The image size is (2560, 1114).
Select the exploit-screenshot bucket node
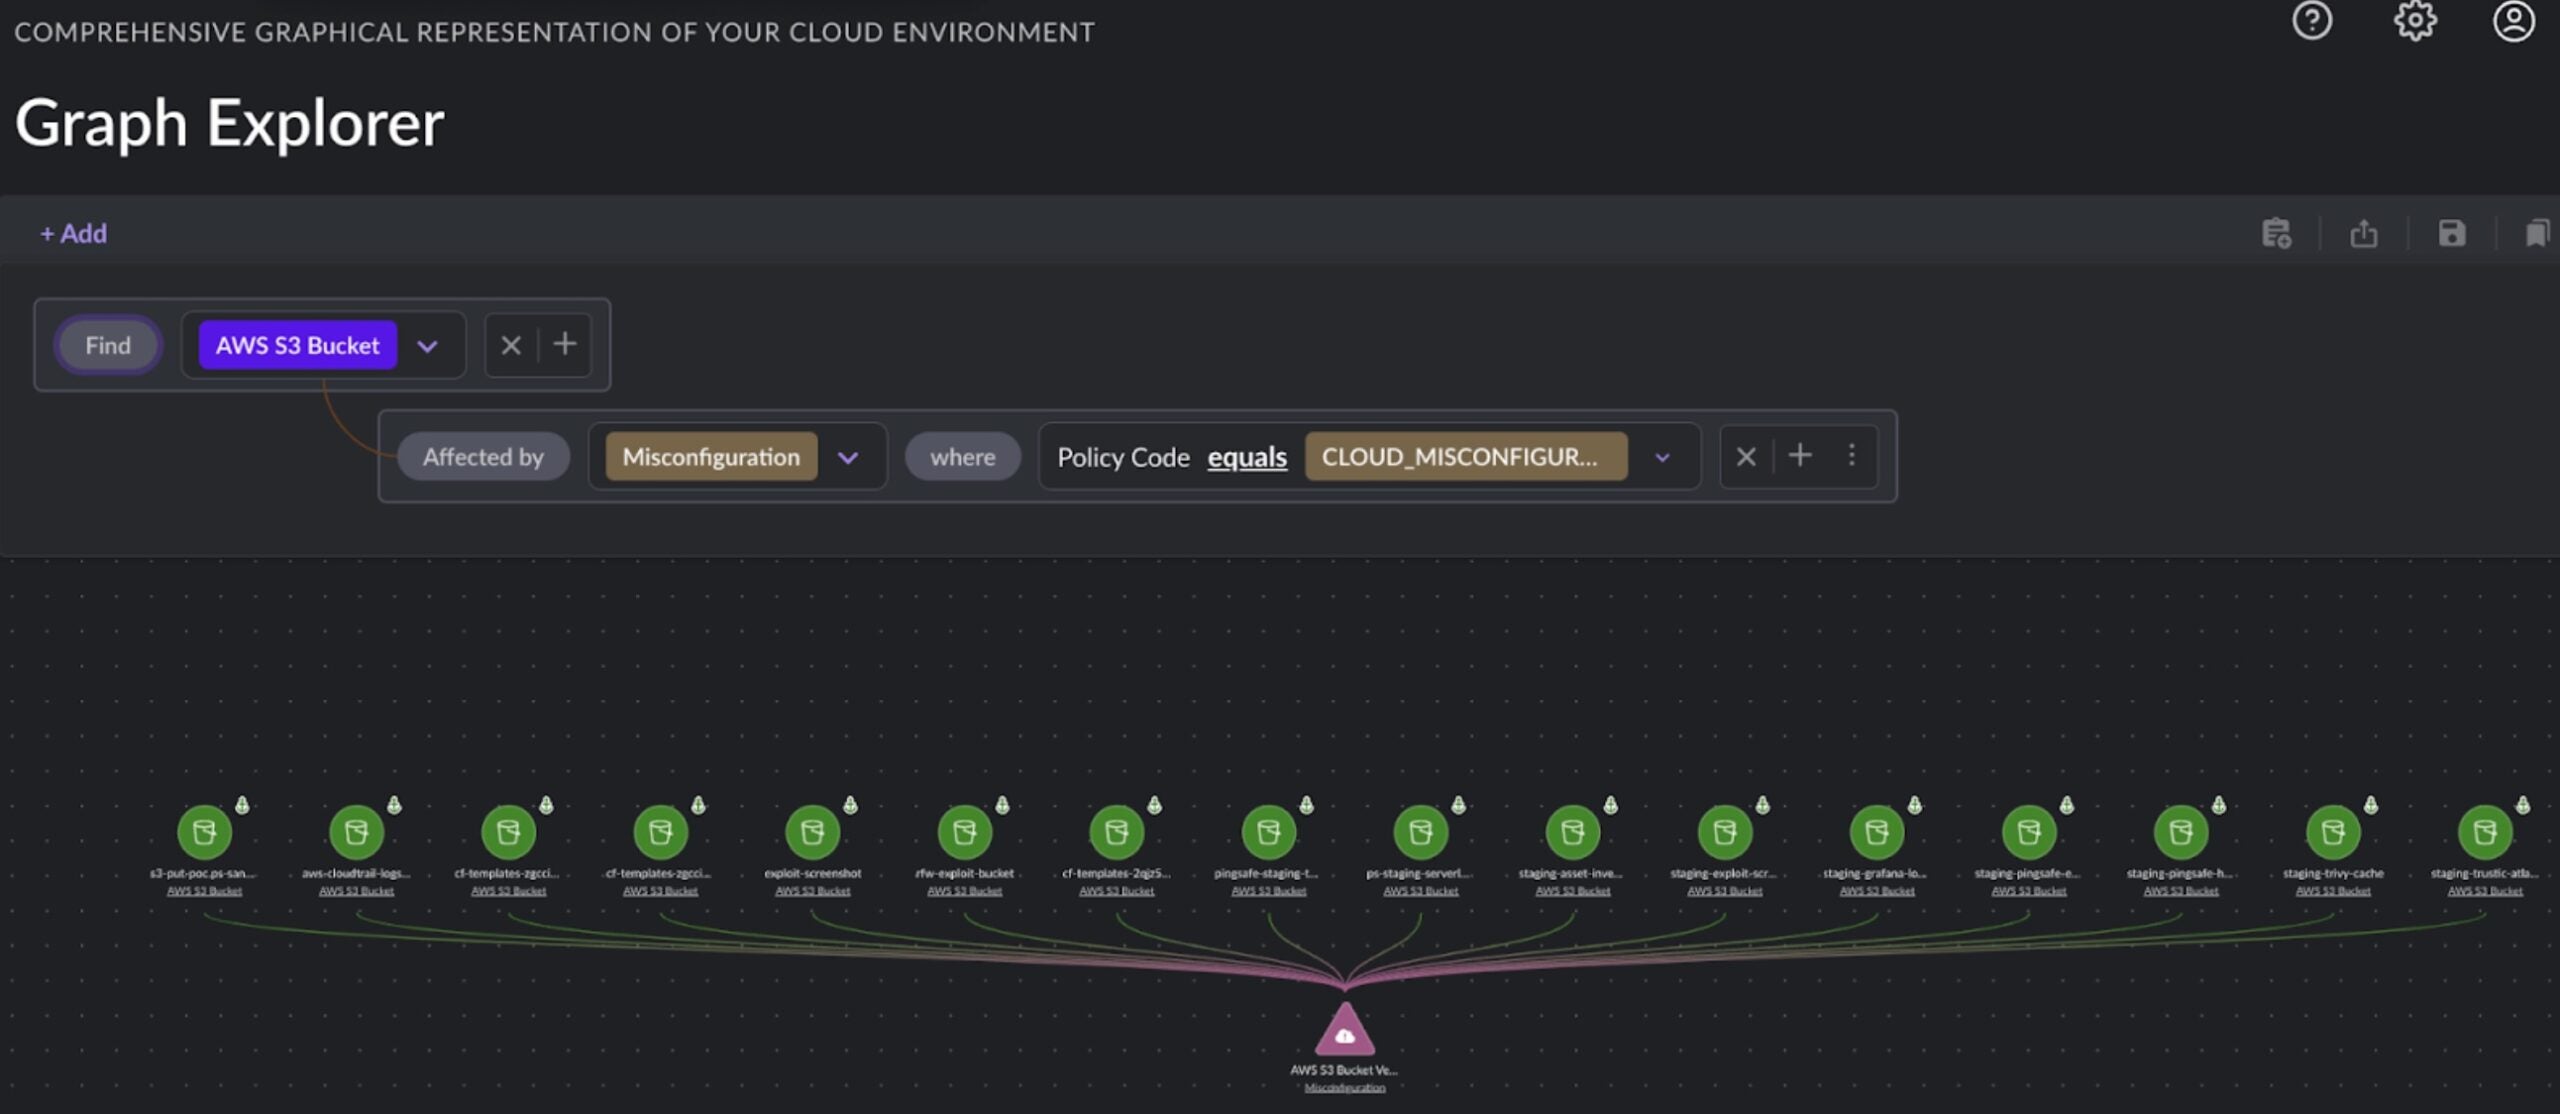tap(812, 832)
